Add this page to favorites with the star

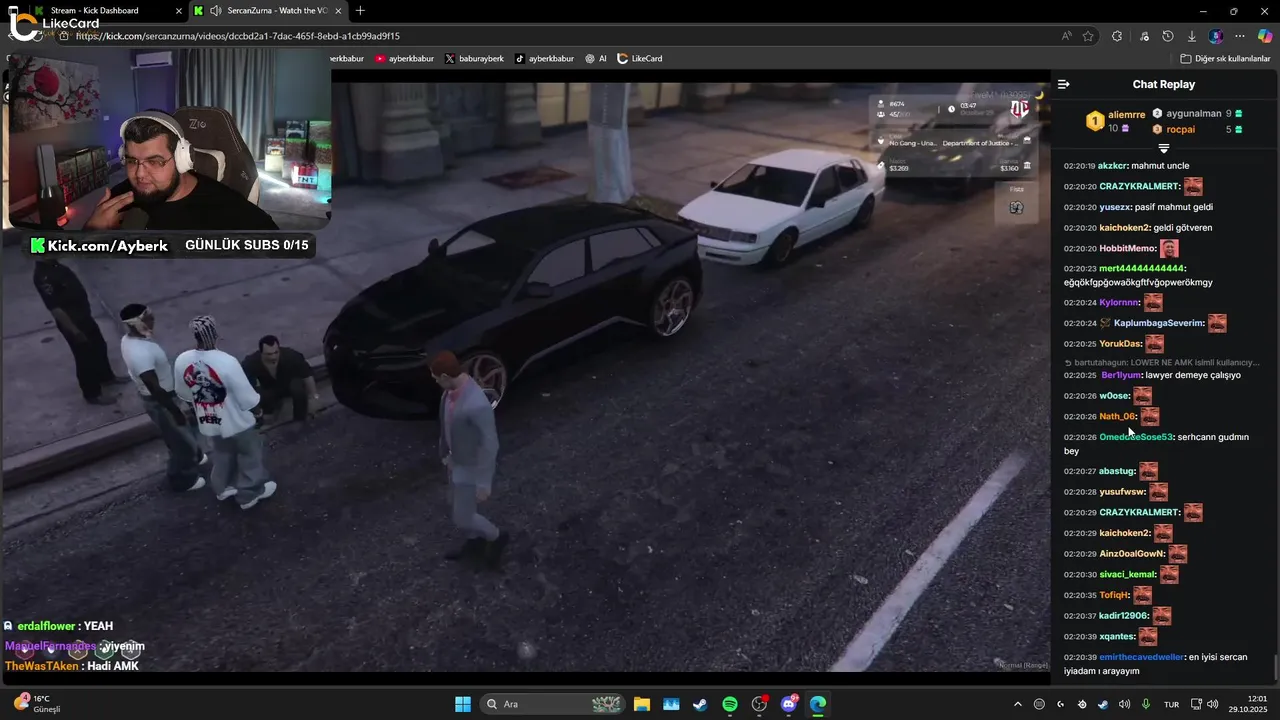coord(1088,36)
